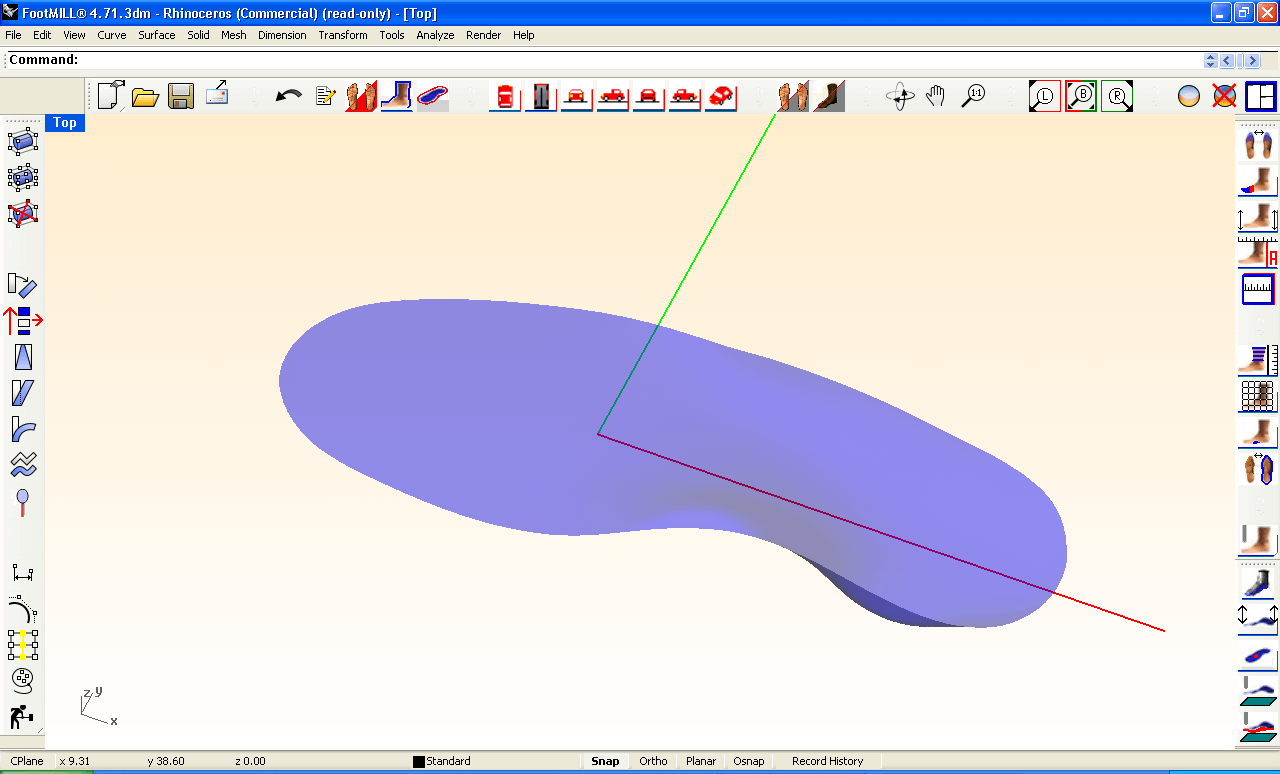Select the Rotate view icon
This screenshot has width=1280, height=774.
900,97
